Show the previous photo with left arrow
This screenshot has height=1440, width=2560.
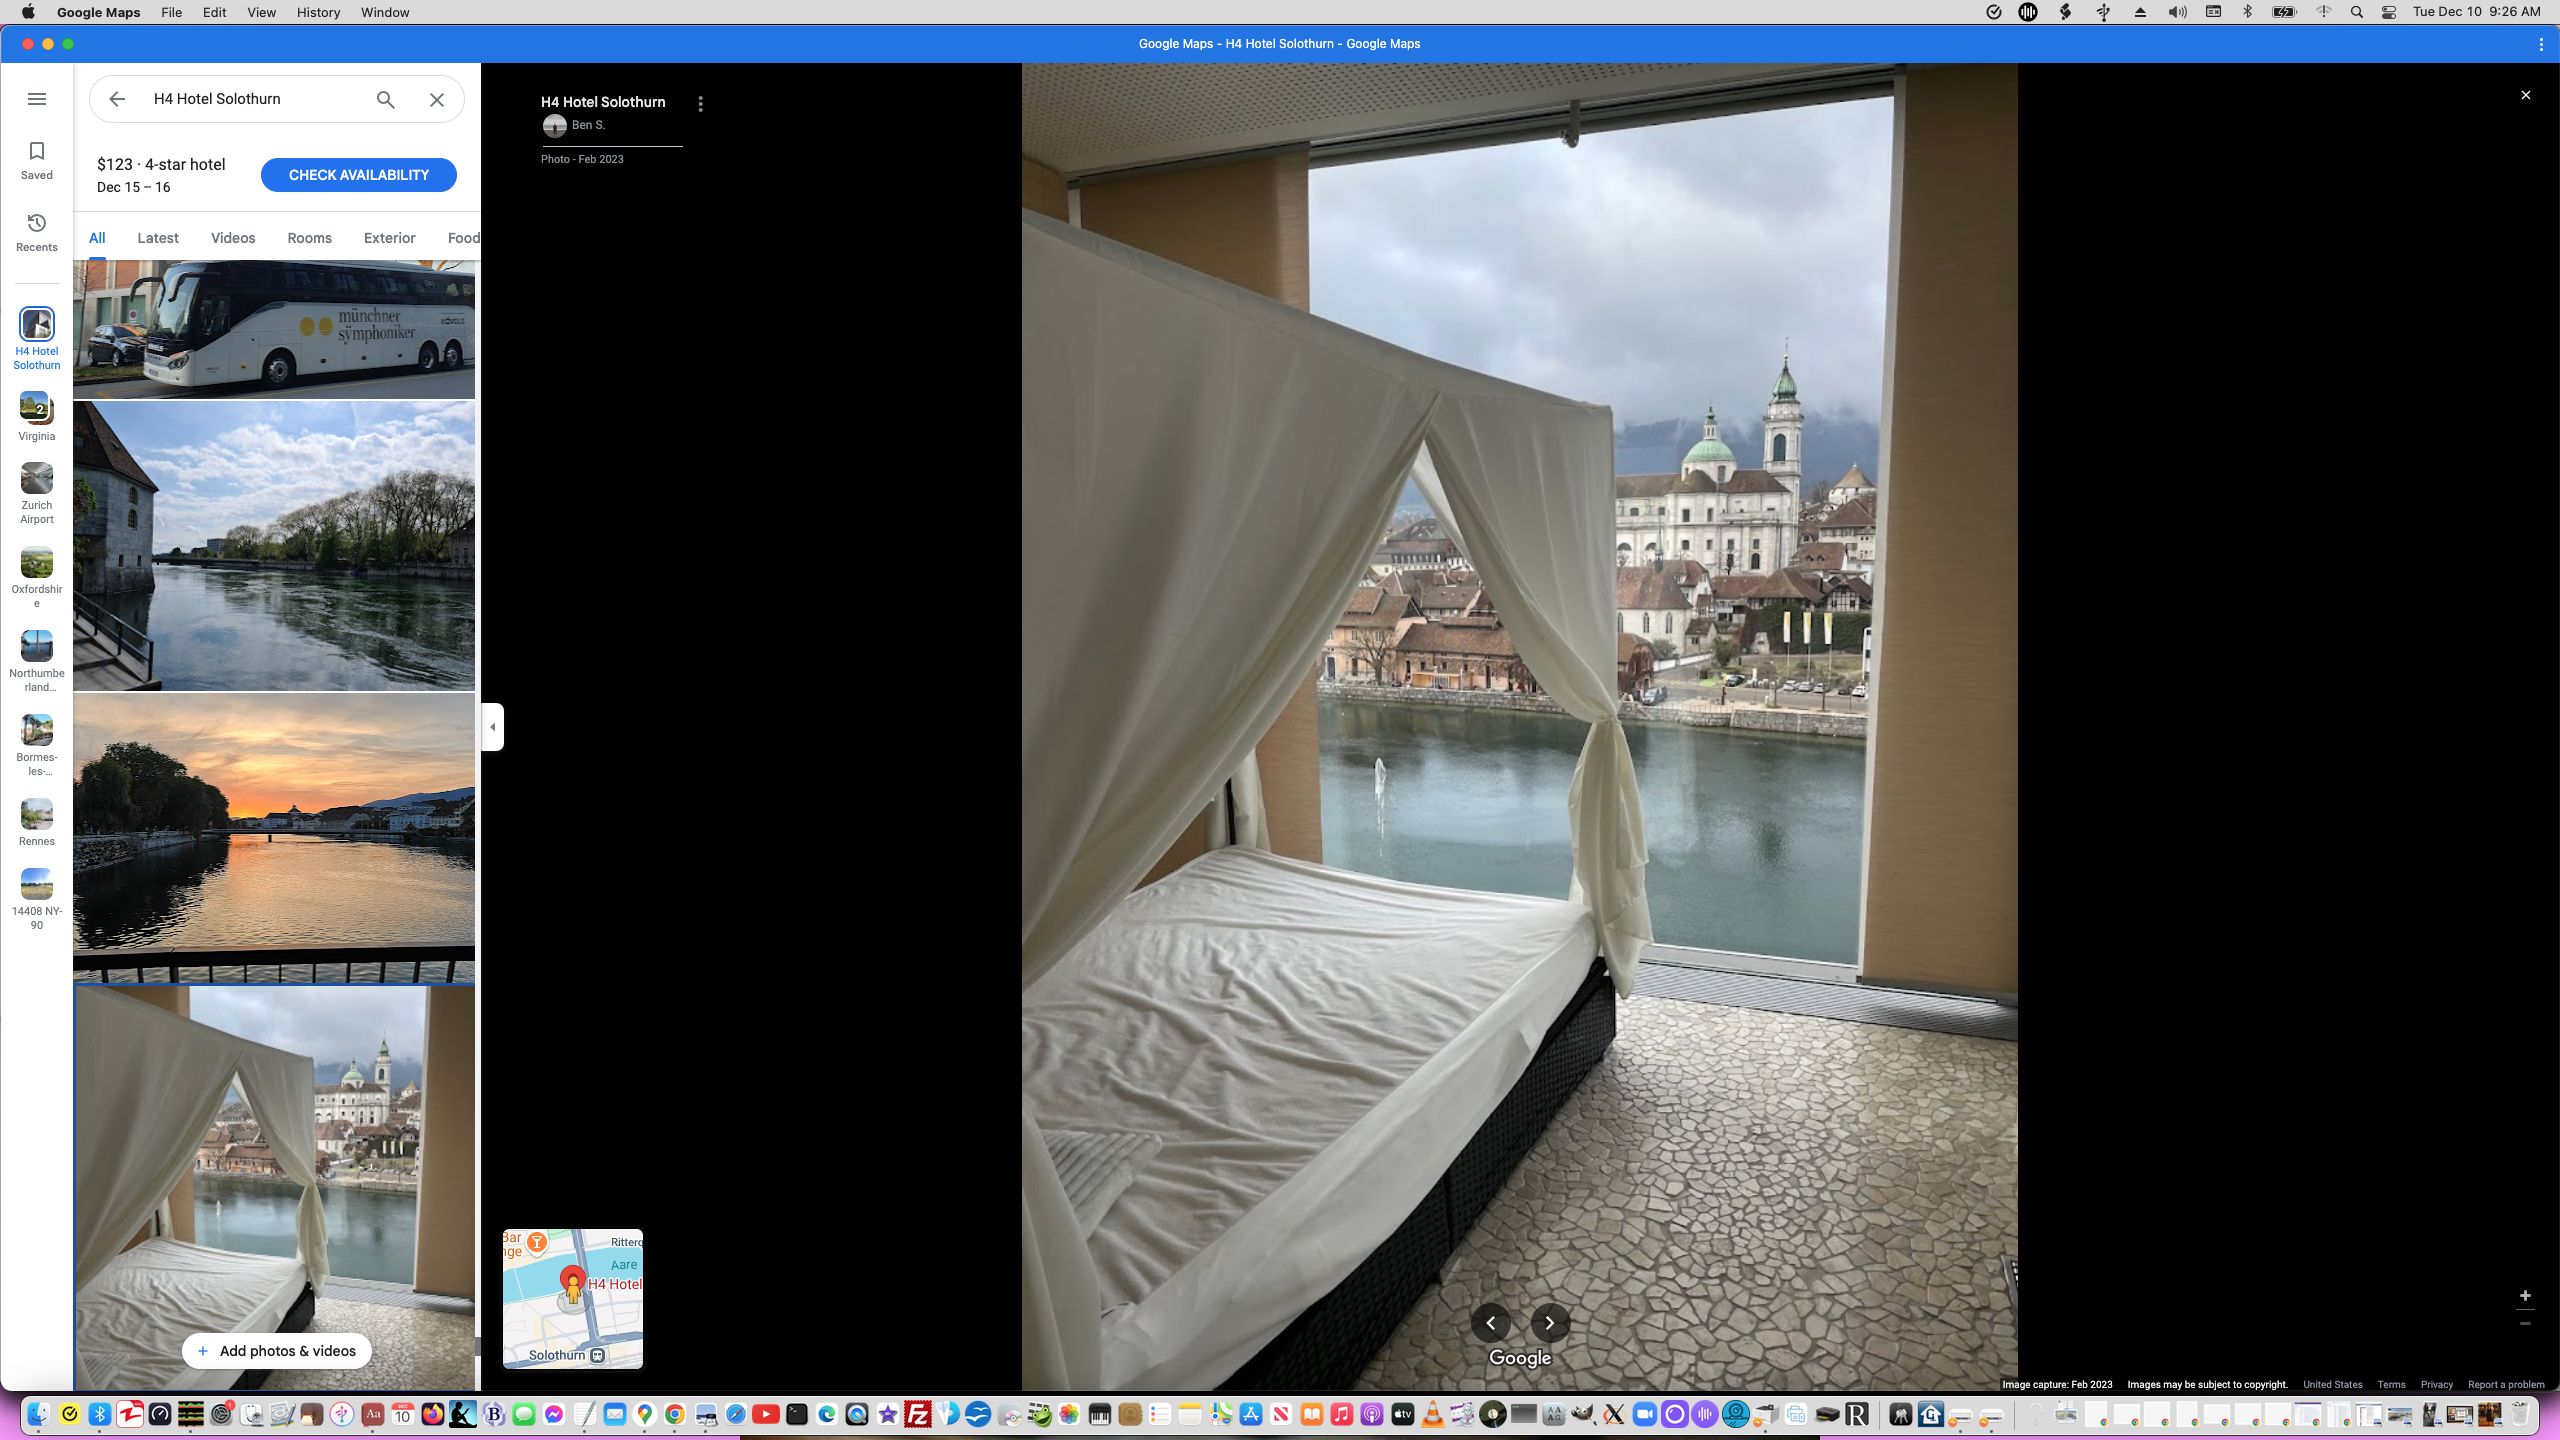coord(1491,1323)
